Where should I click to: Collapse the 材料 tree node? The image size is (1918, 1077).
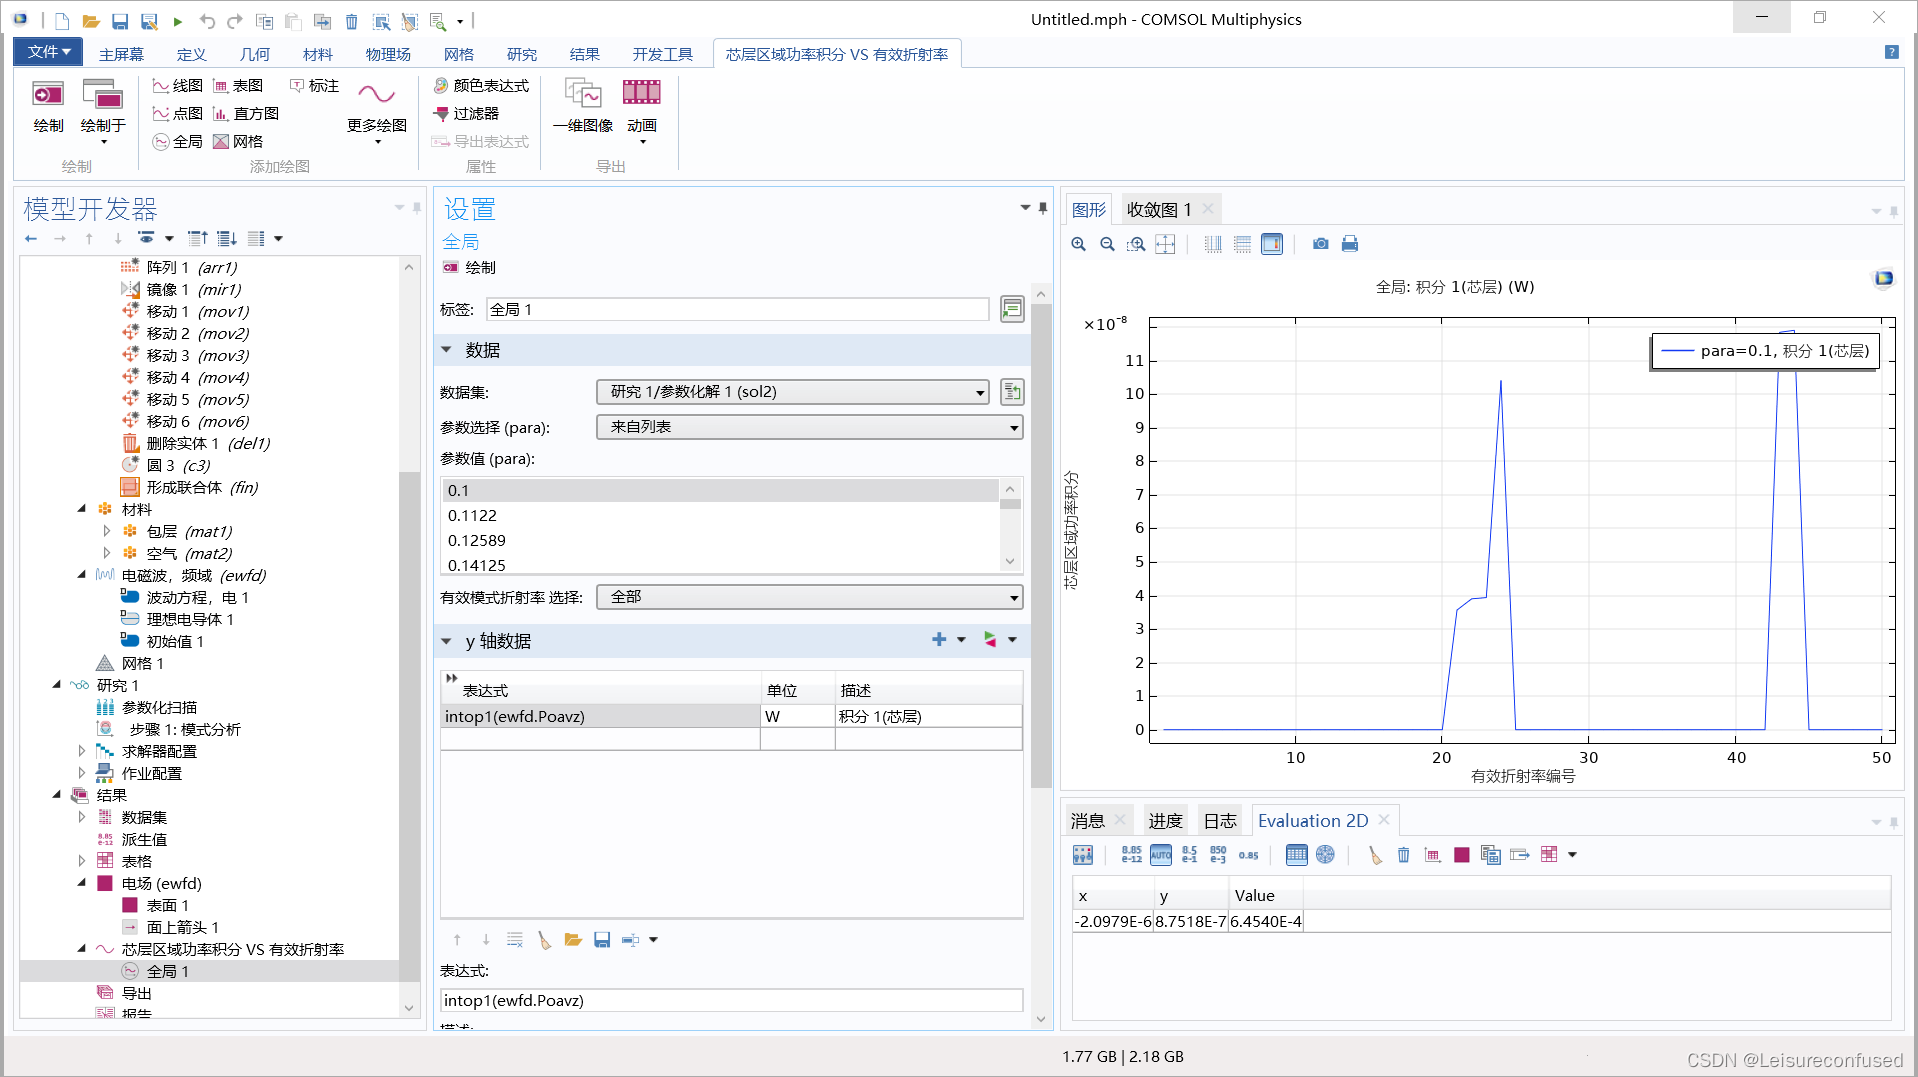tap(82, 509)
